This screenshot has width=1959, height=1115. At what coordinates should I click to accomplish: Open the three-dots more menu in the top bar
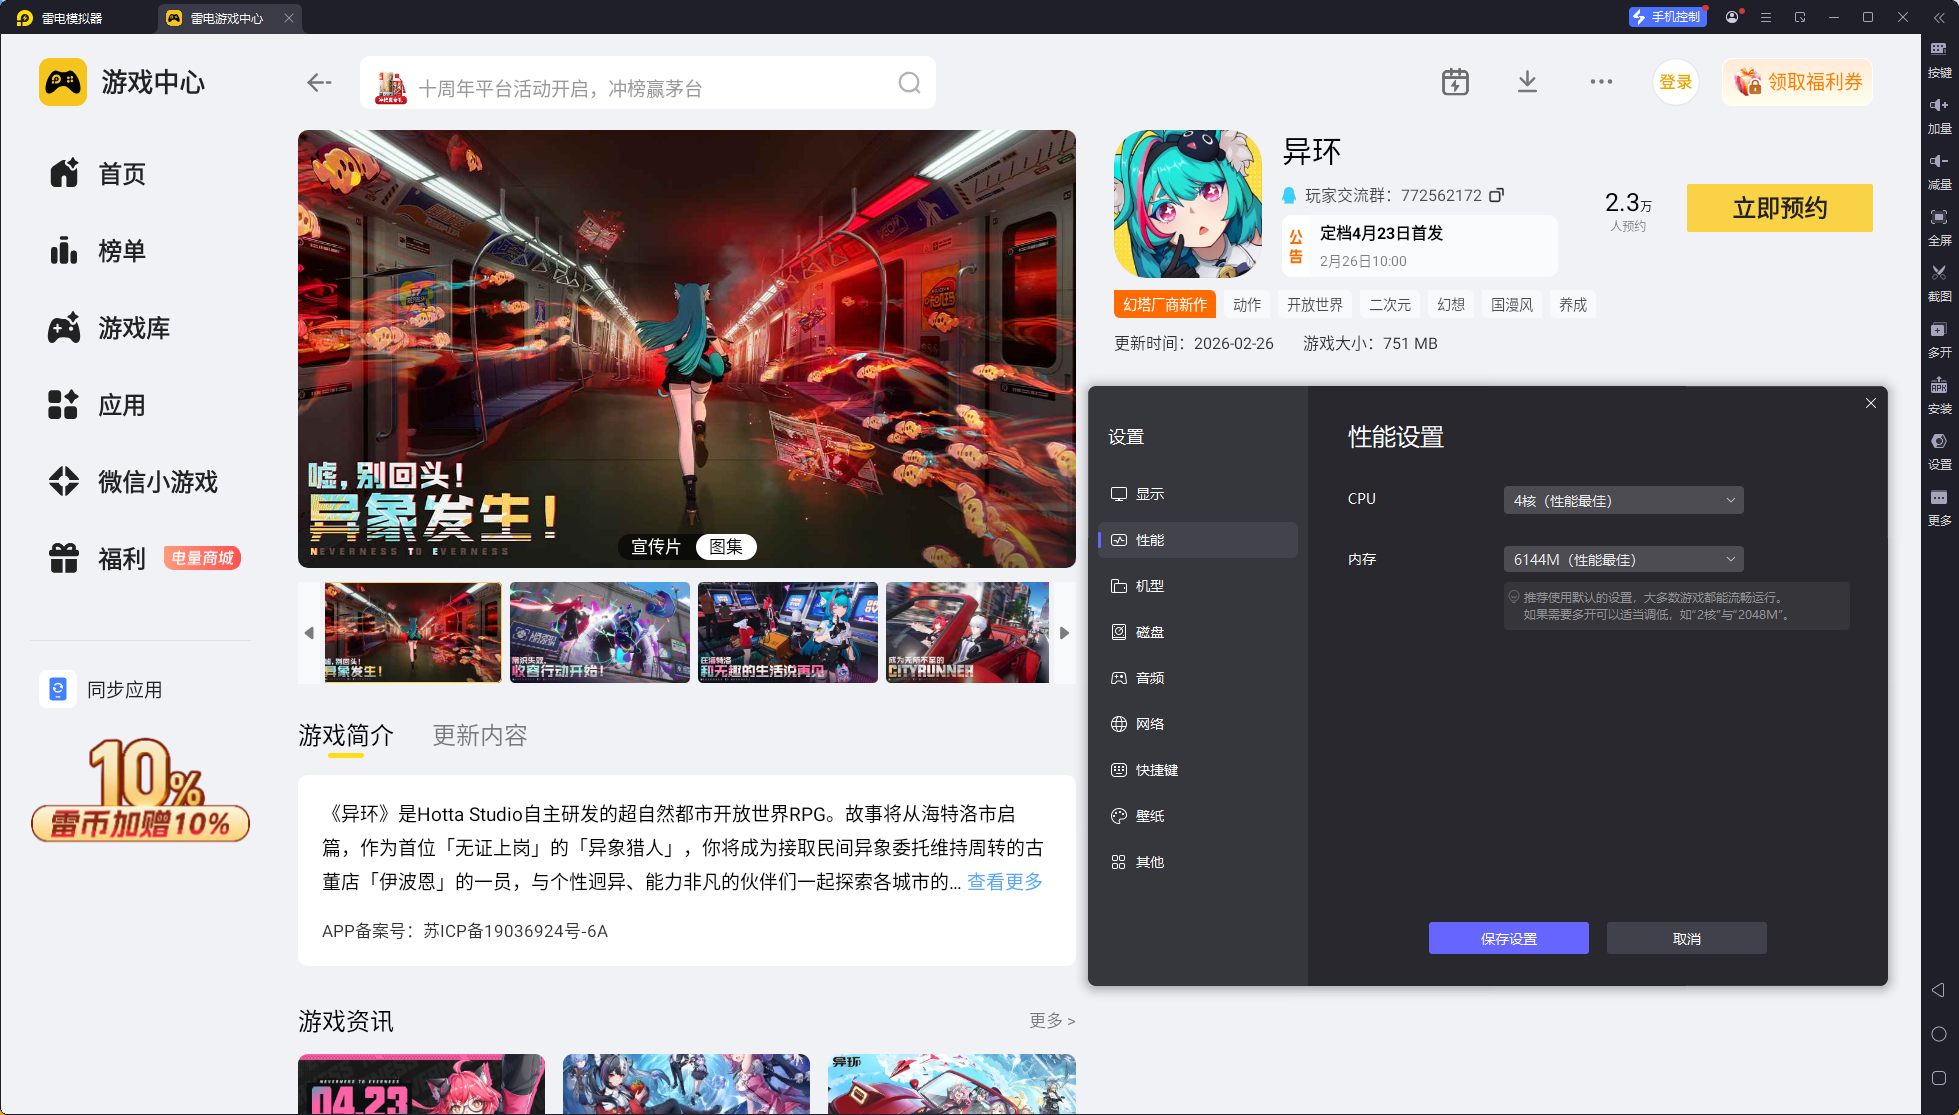click(1601, 82)
